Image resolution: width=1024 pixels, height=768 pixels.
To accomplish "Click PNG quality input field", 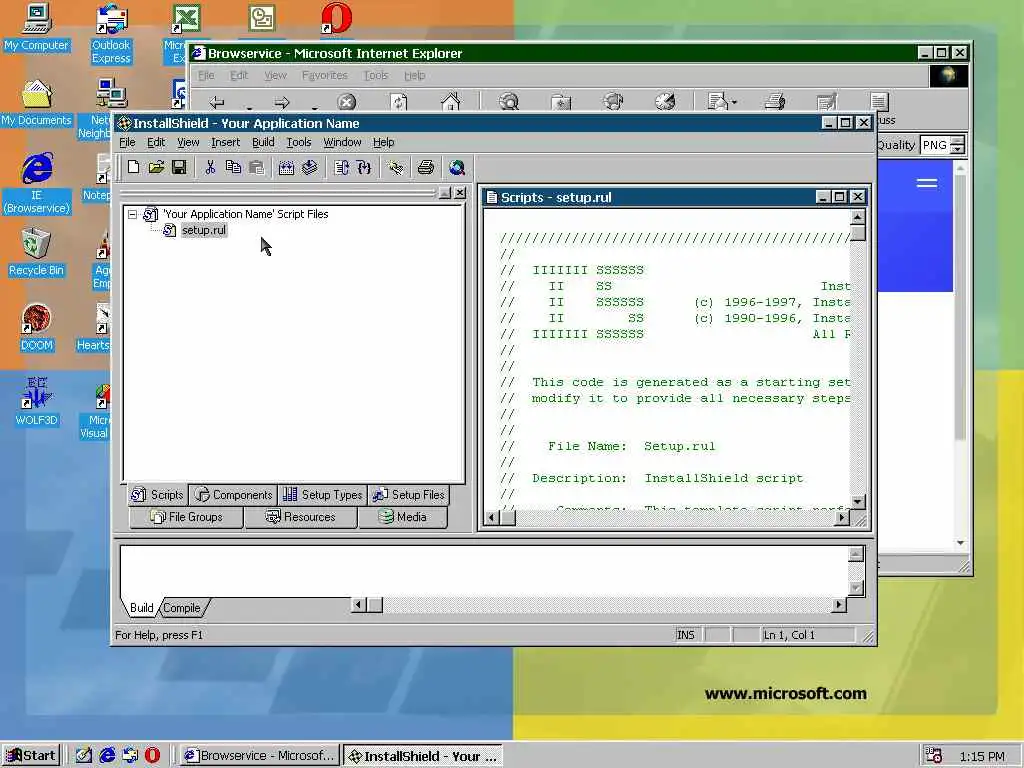I will coord(935,145).
